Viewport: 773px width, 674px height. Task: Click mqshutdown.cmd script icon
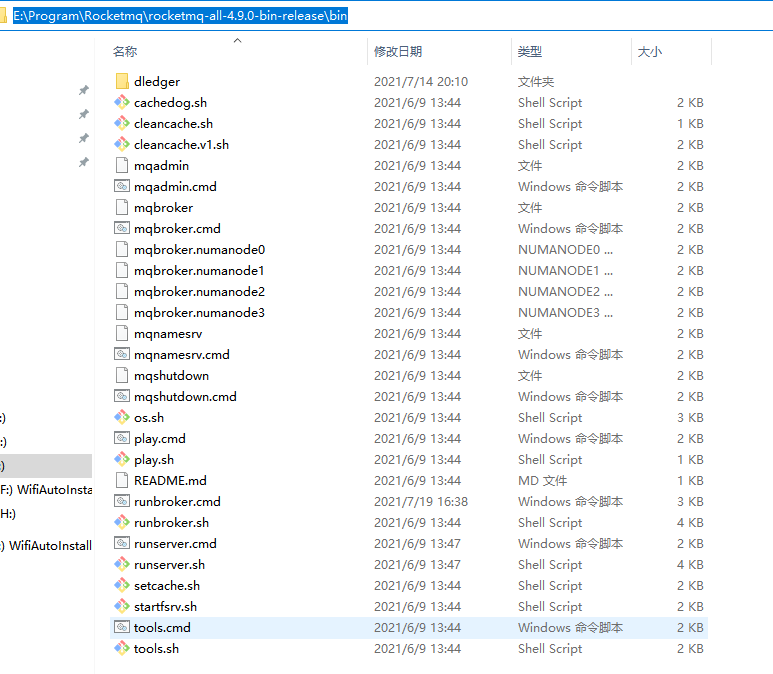[122, 396]
